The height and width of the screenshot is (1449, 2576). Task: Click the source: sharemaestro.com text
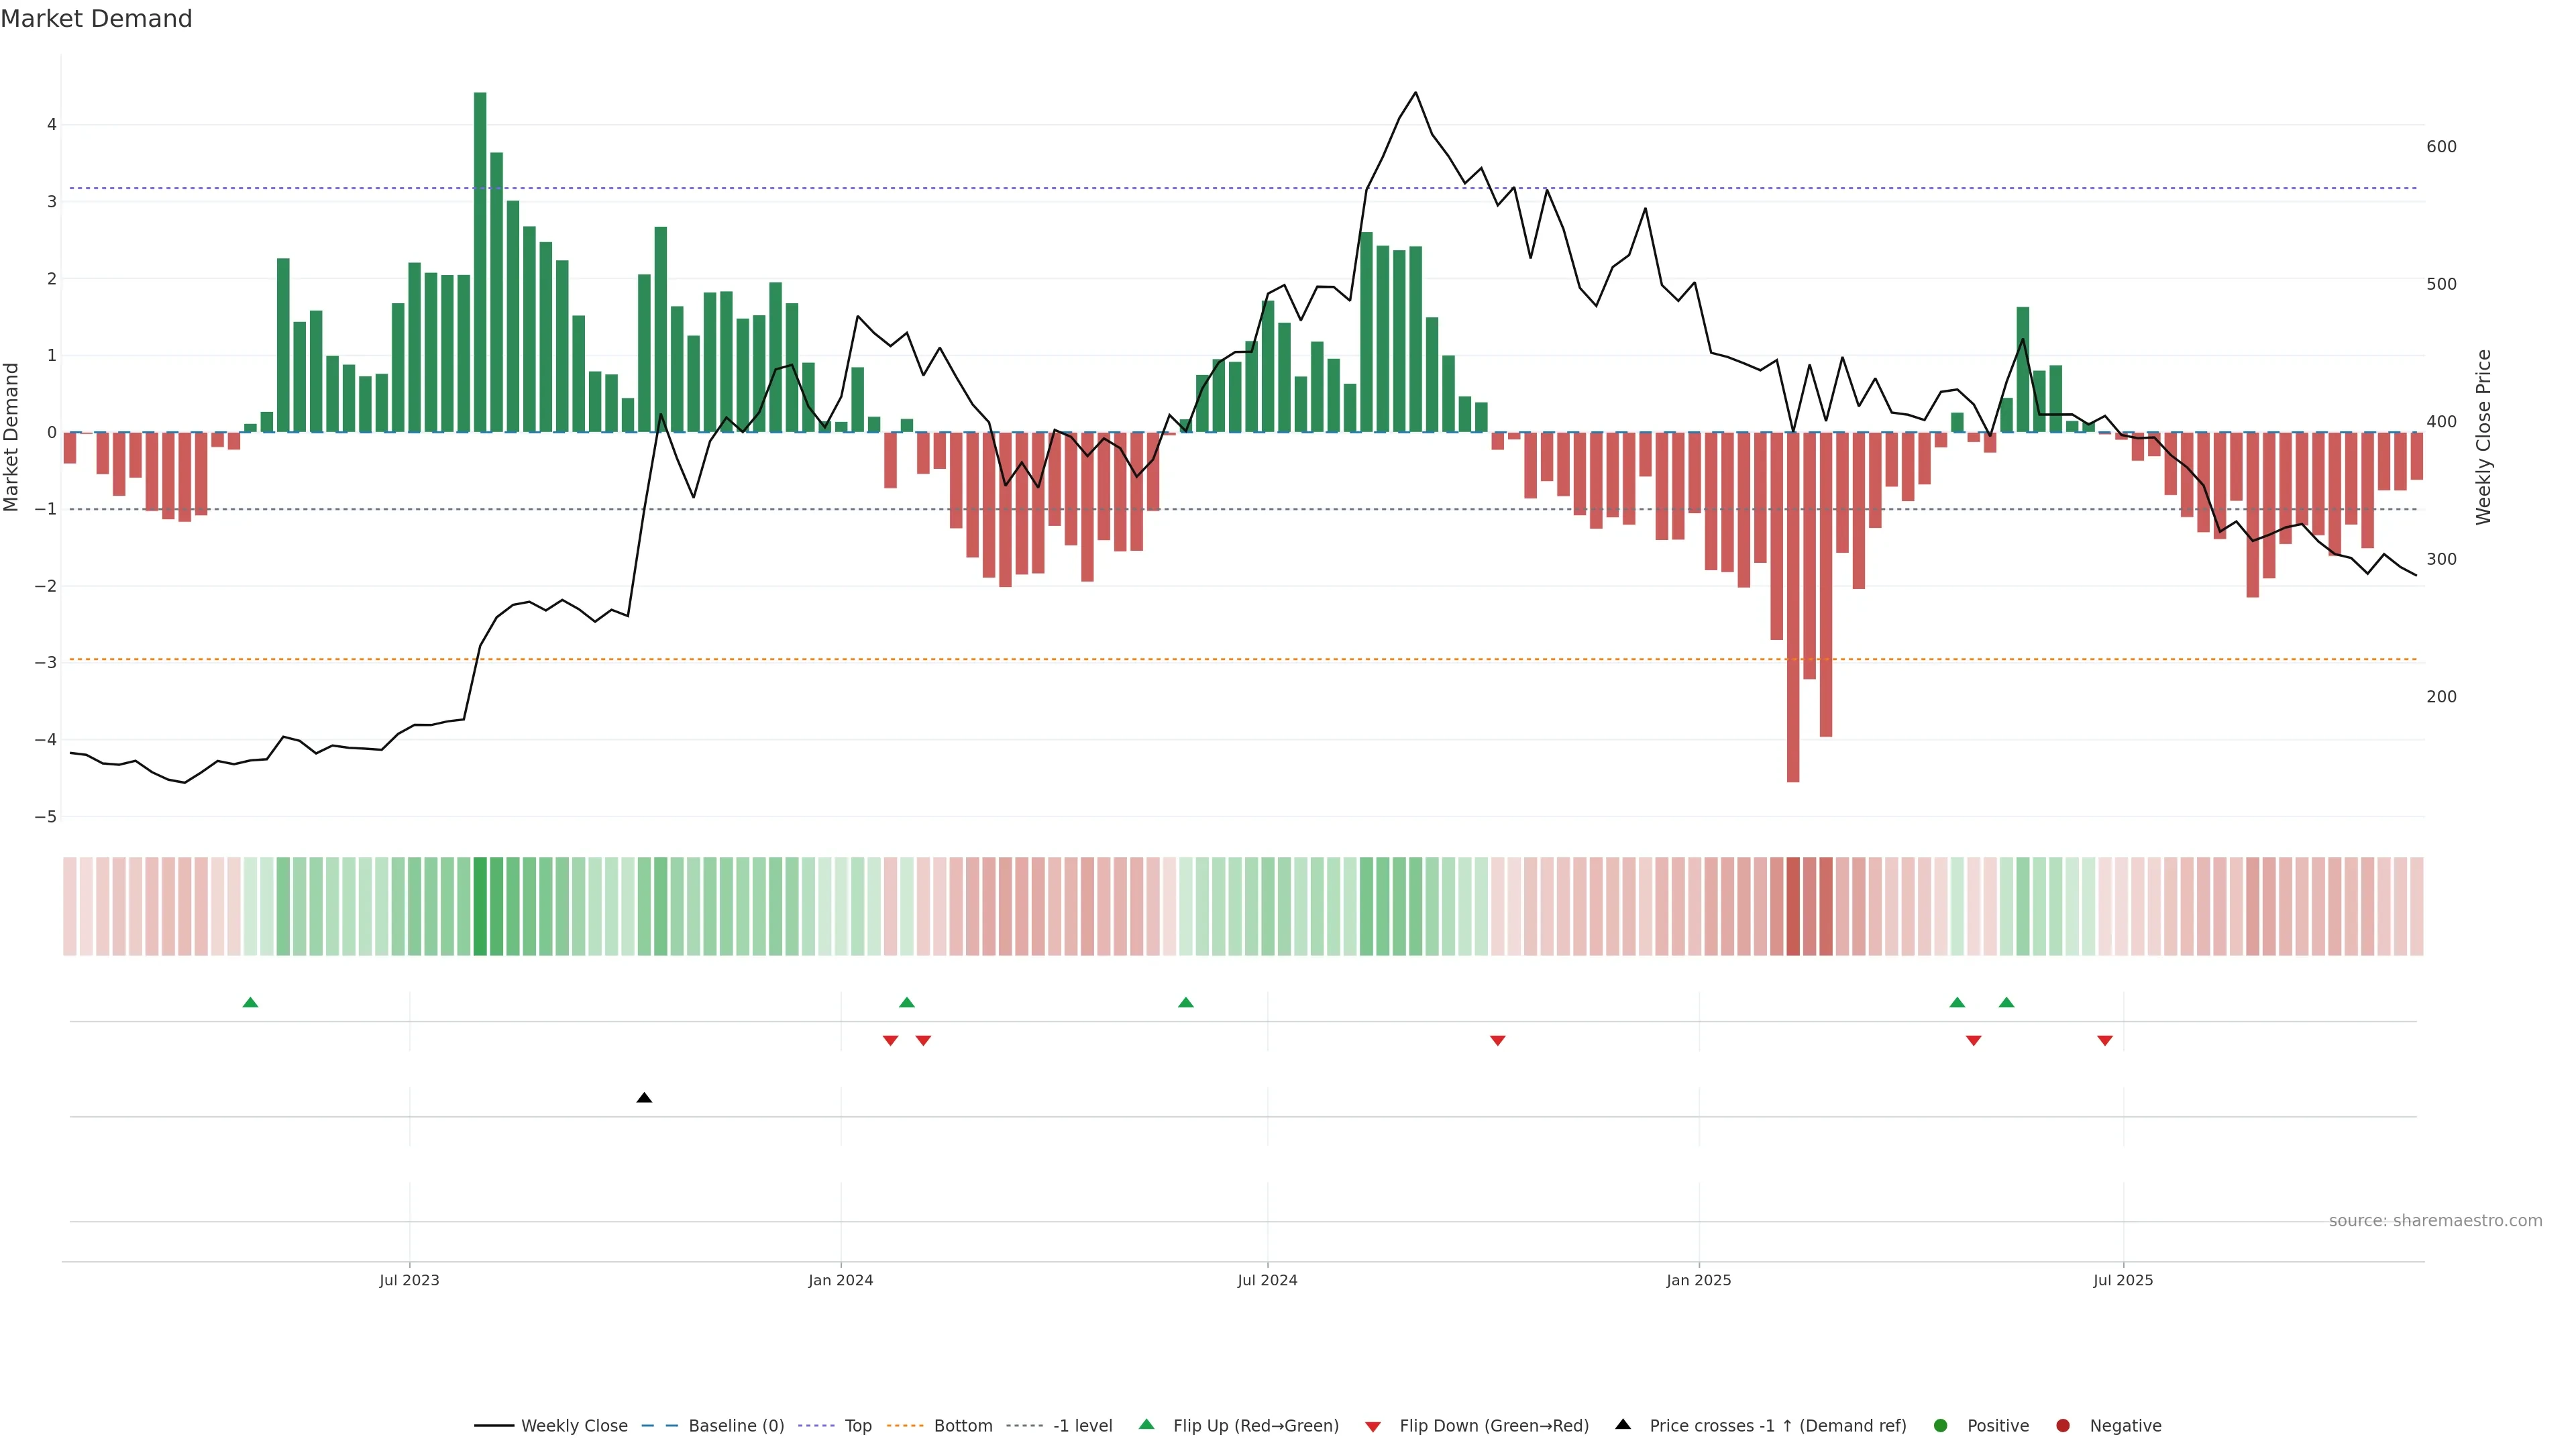[x=2435, y=1221]
